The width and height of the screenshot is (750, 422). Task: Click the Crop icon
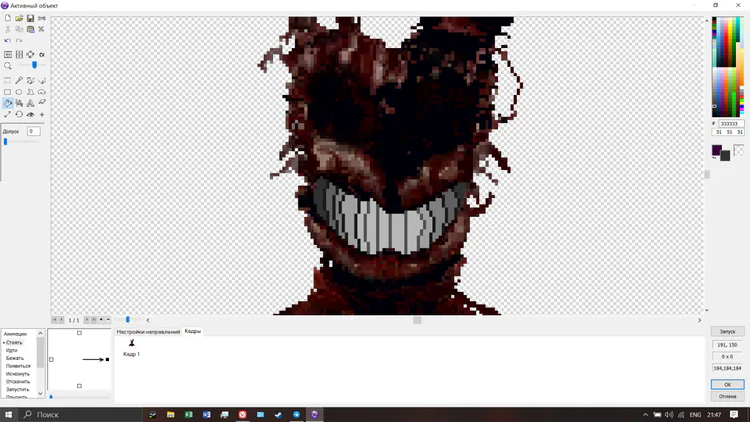click(x=30, y=55)
